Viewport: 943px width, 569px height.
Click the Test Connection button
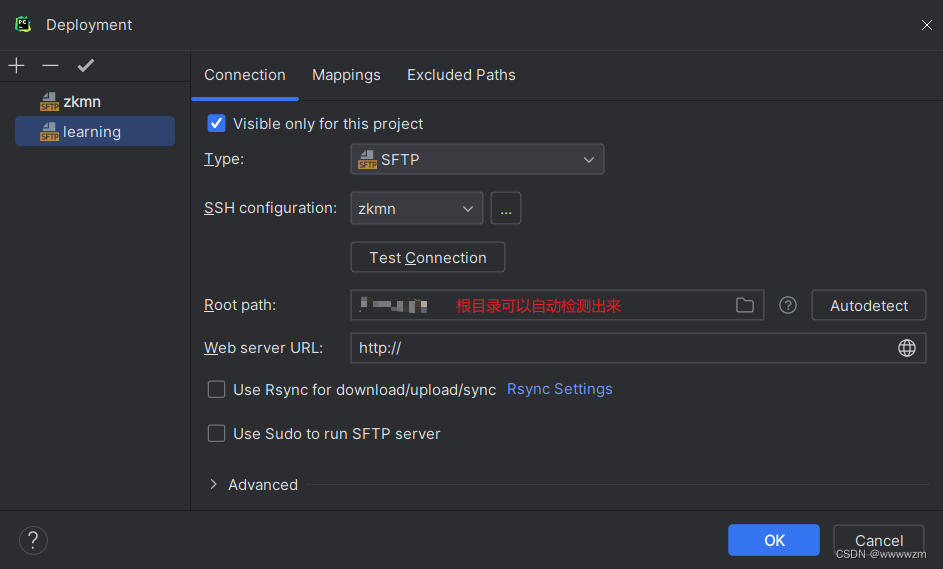click(428, 257)
